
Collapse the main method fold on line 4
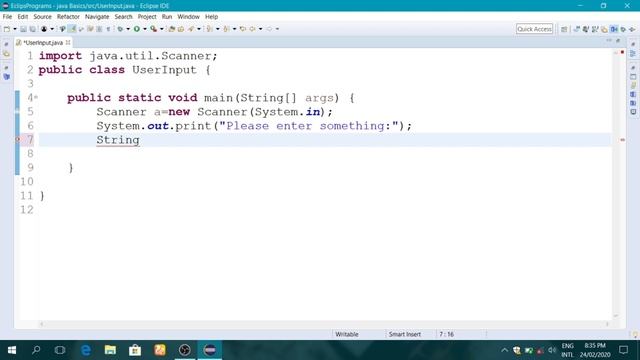[36, 97]
